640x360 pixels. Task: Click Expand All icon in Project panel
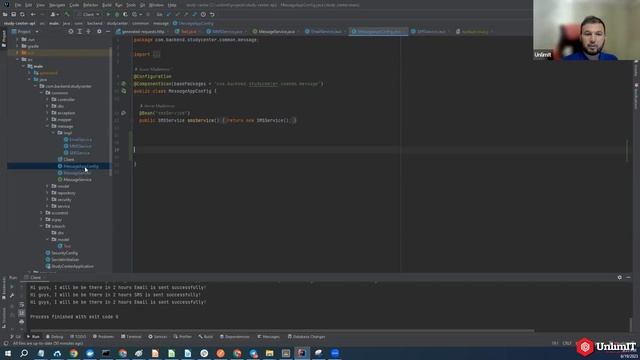[x=80, y=31]
